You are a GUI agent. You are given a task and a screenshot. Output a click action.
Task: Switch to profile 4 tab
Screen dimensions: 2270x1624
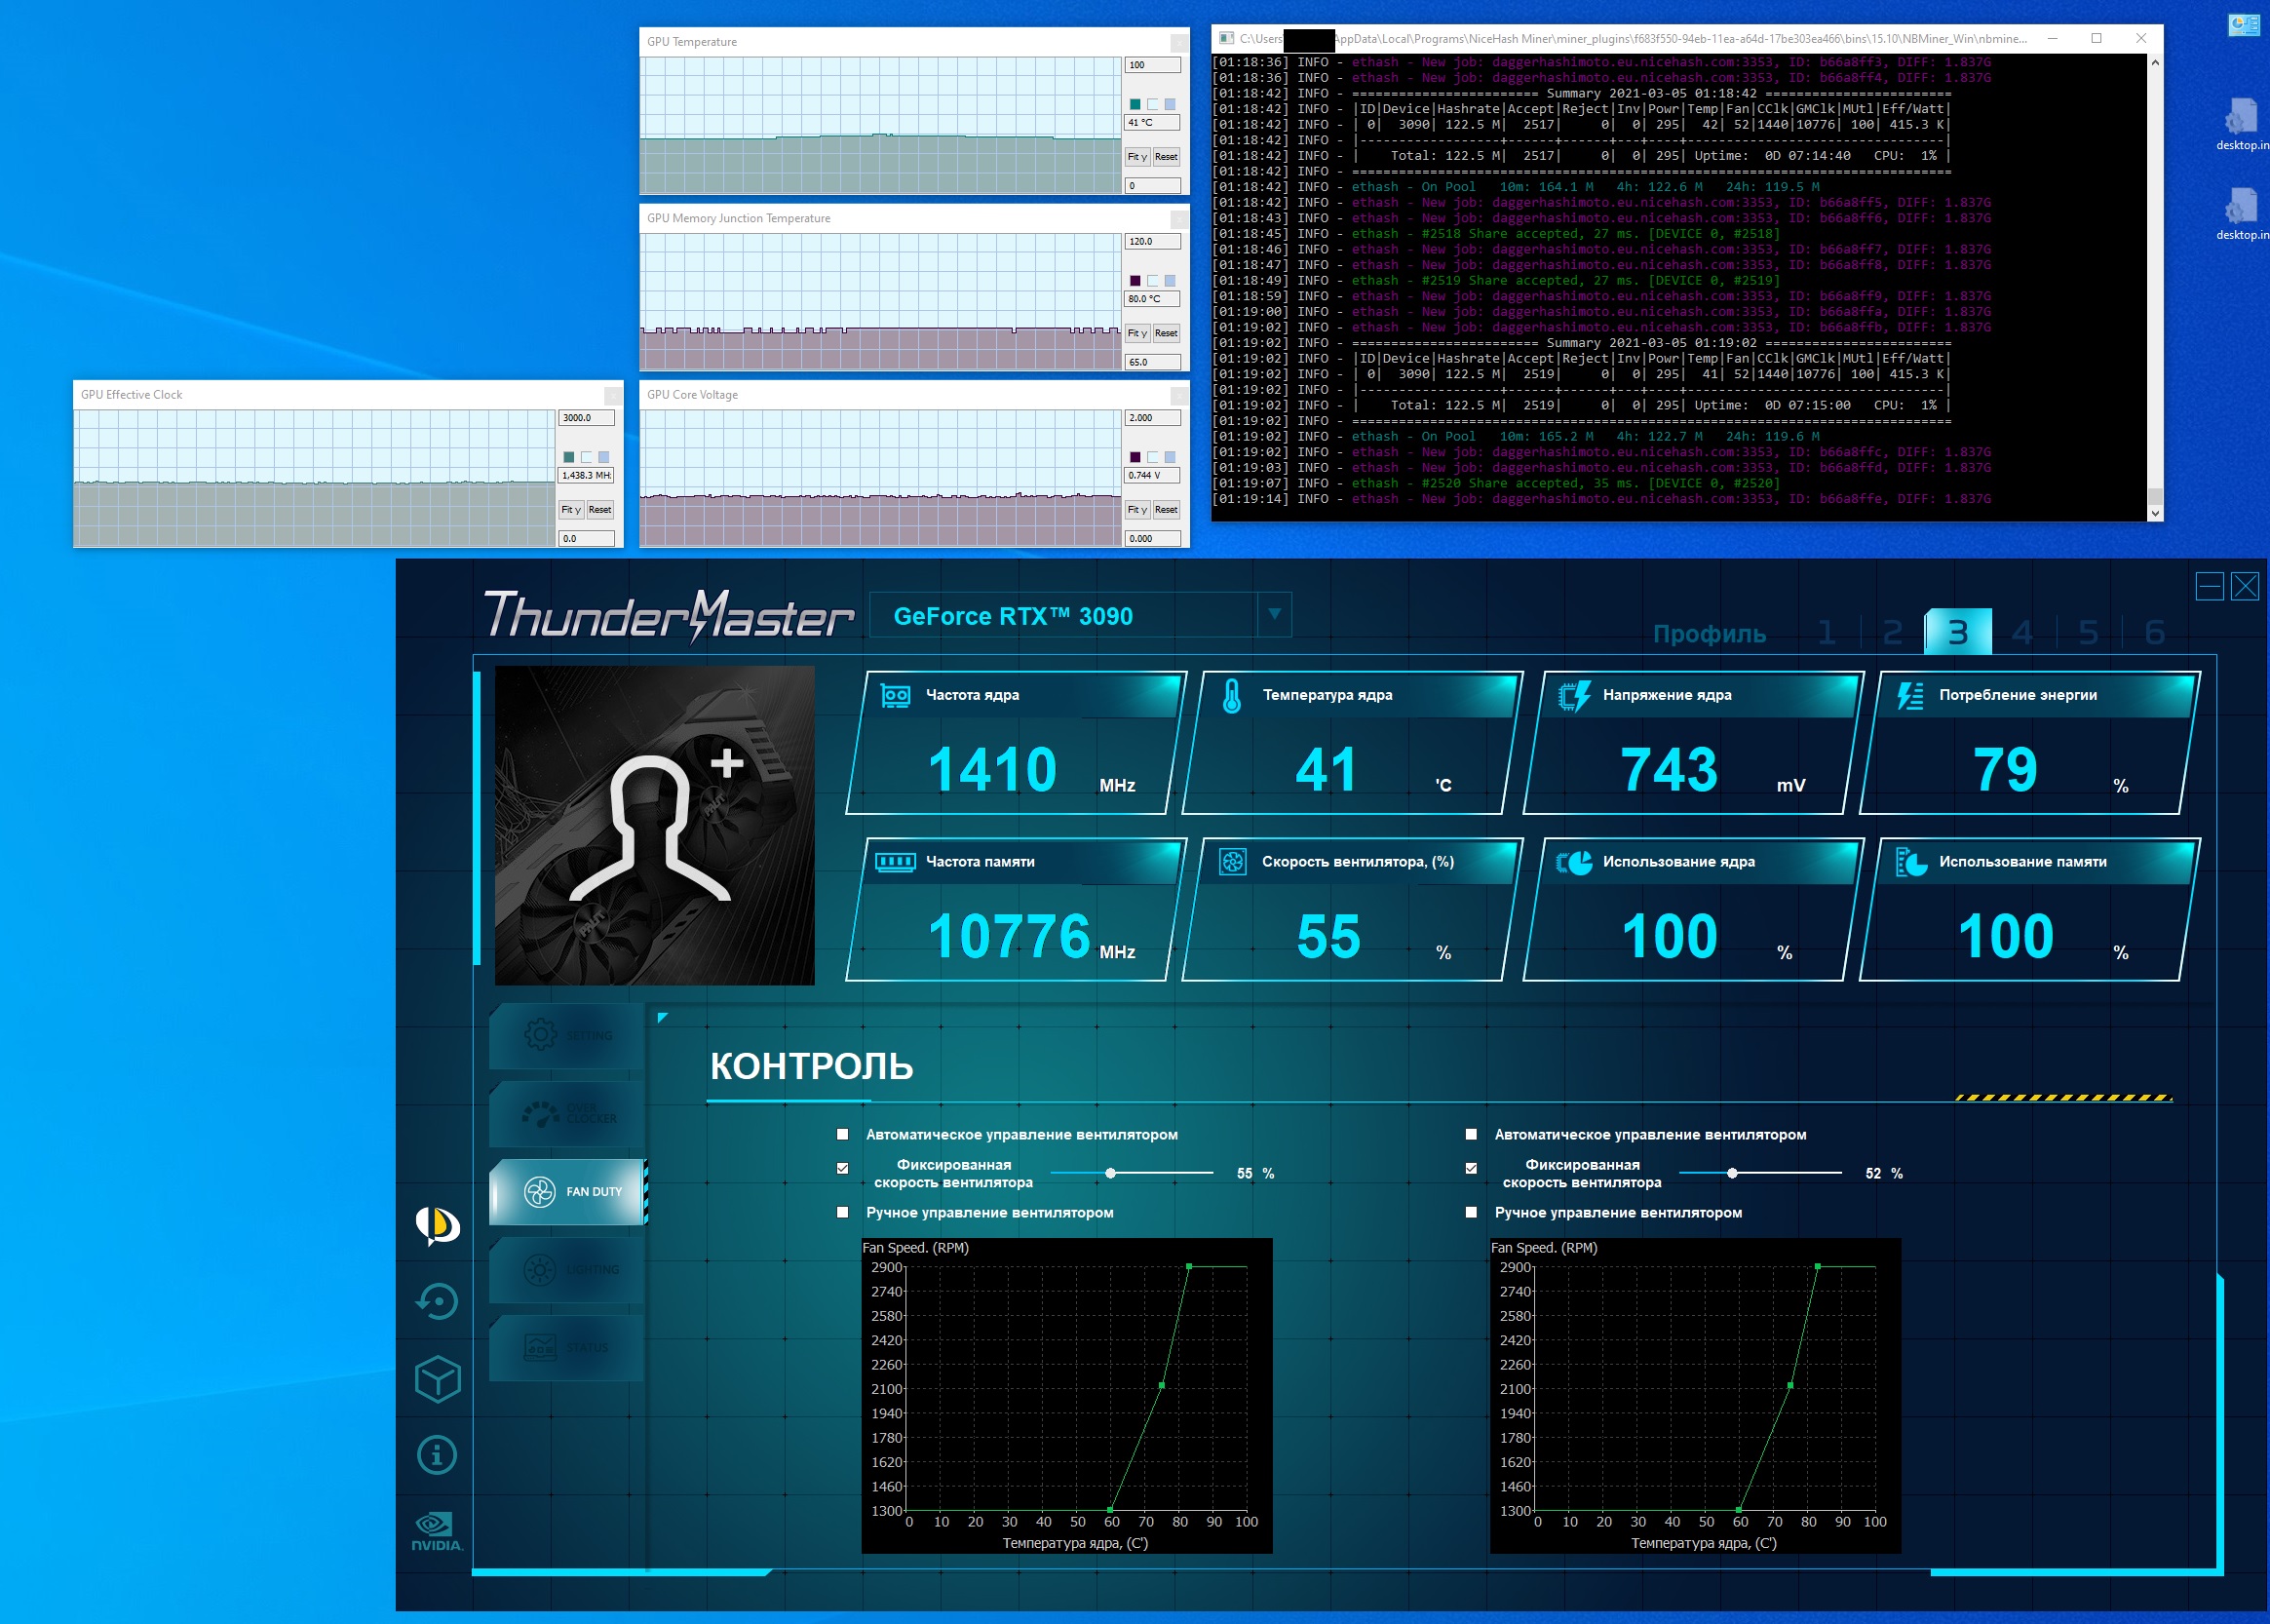[x=2022, y=632]
